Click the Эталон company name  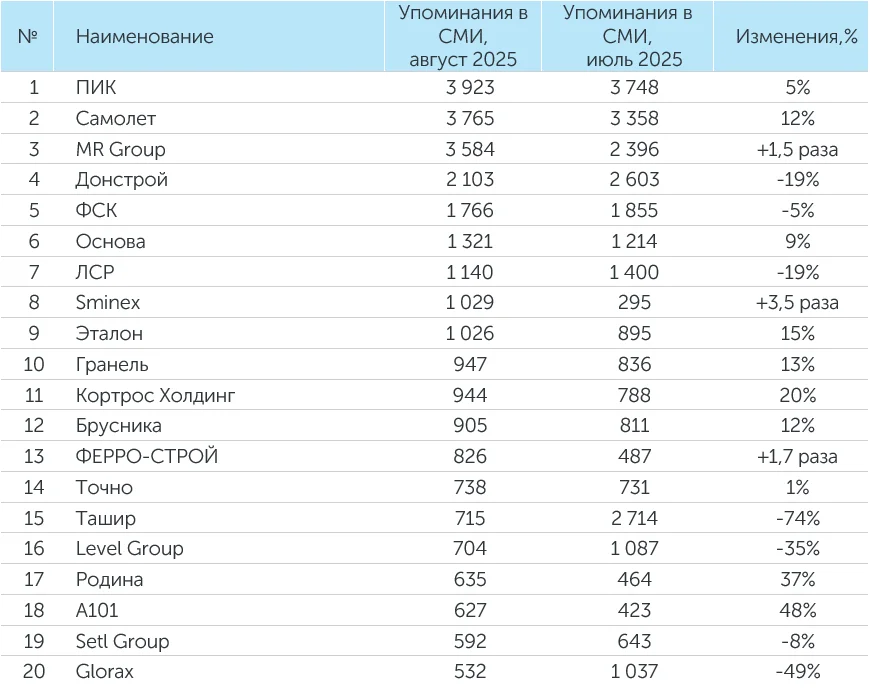tap(109, 334)
